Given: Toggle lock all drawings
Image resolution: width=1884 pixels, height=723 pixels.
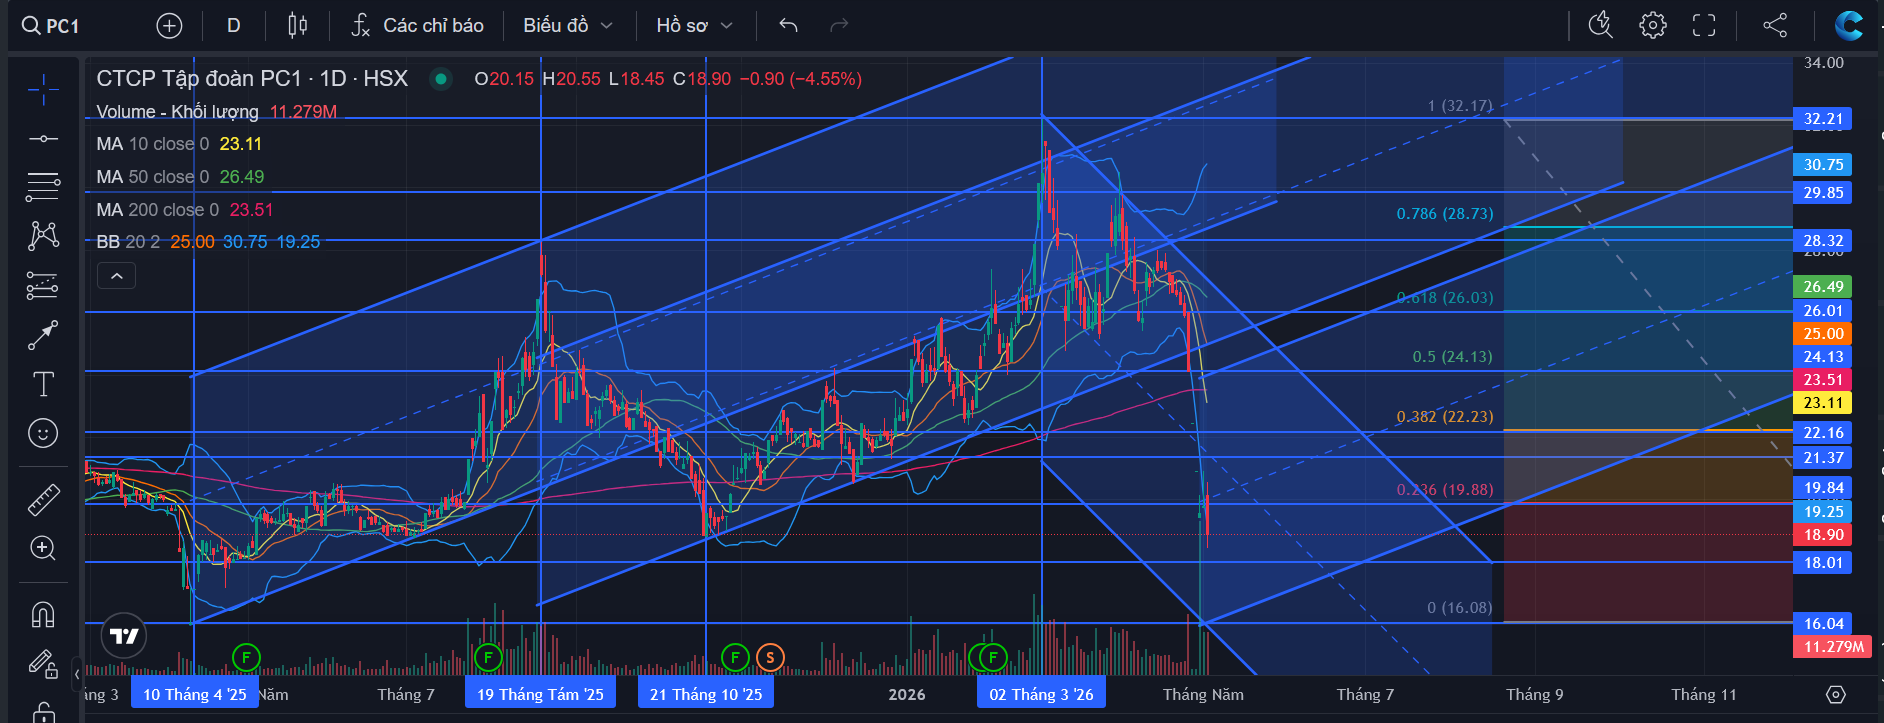Looking at the screenshot, I should click(43, 712).
